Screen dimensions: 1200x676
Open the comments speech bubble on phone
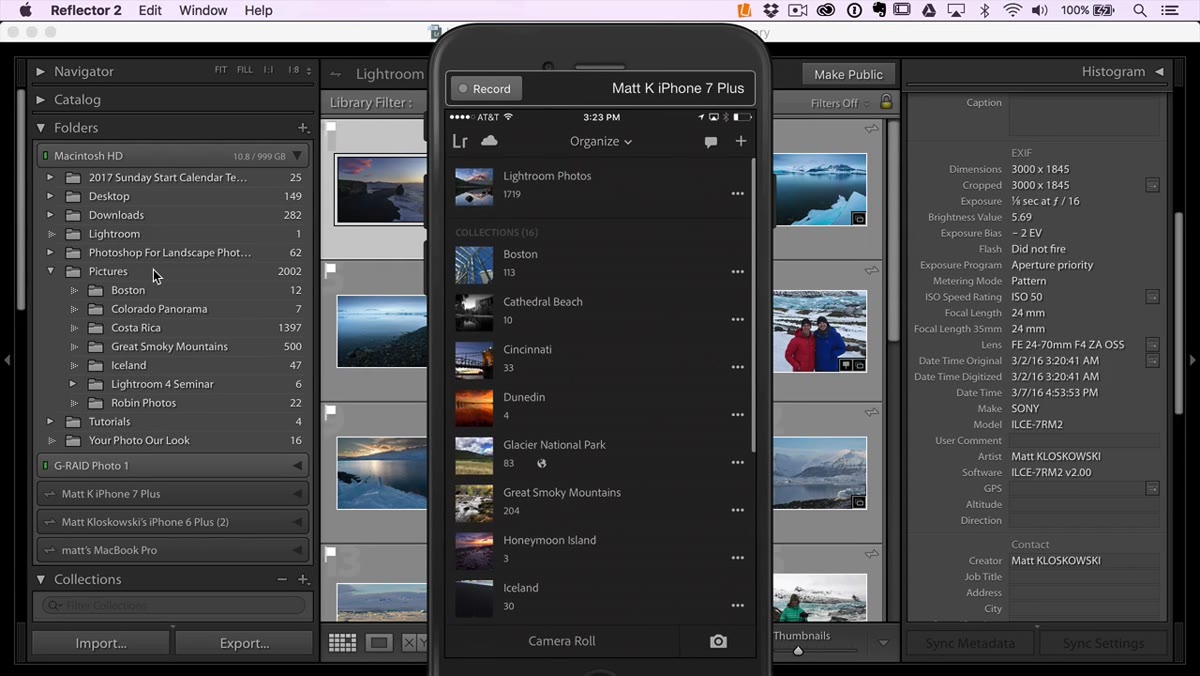click(x=711, y=142)
